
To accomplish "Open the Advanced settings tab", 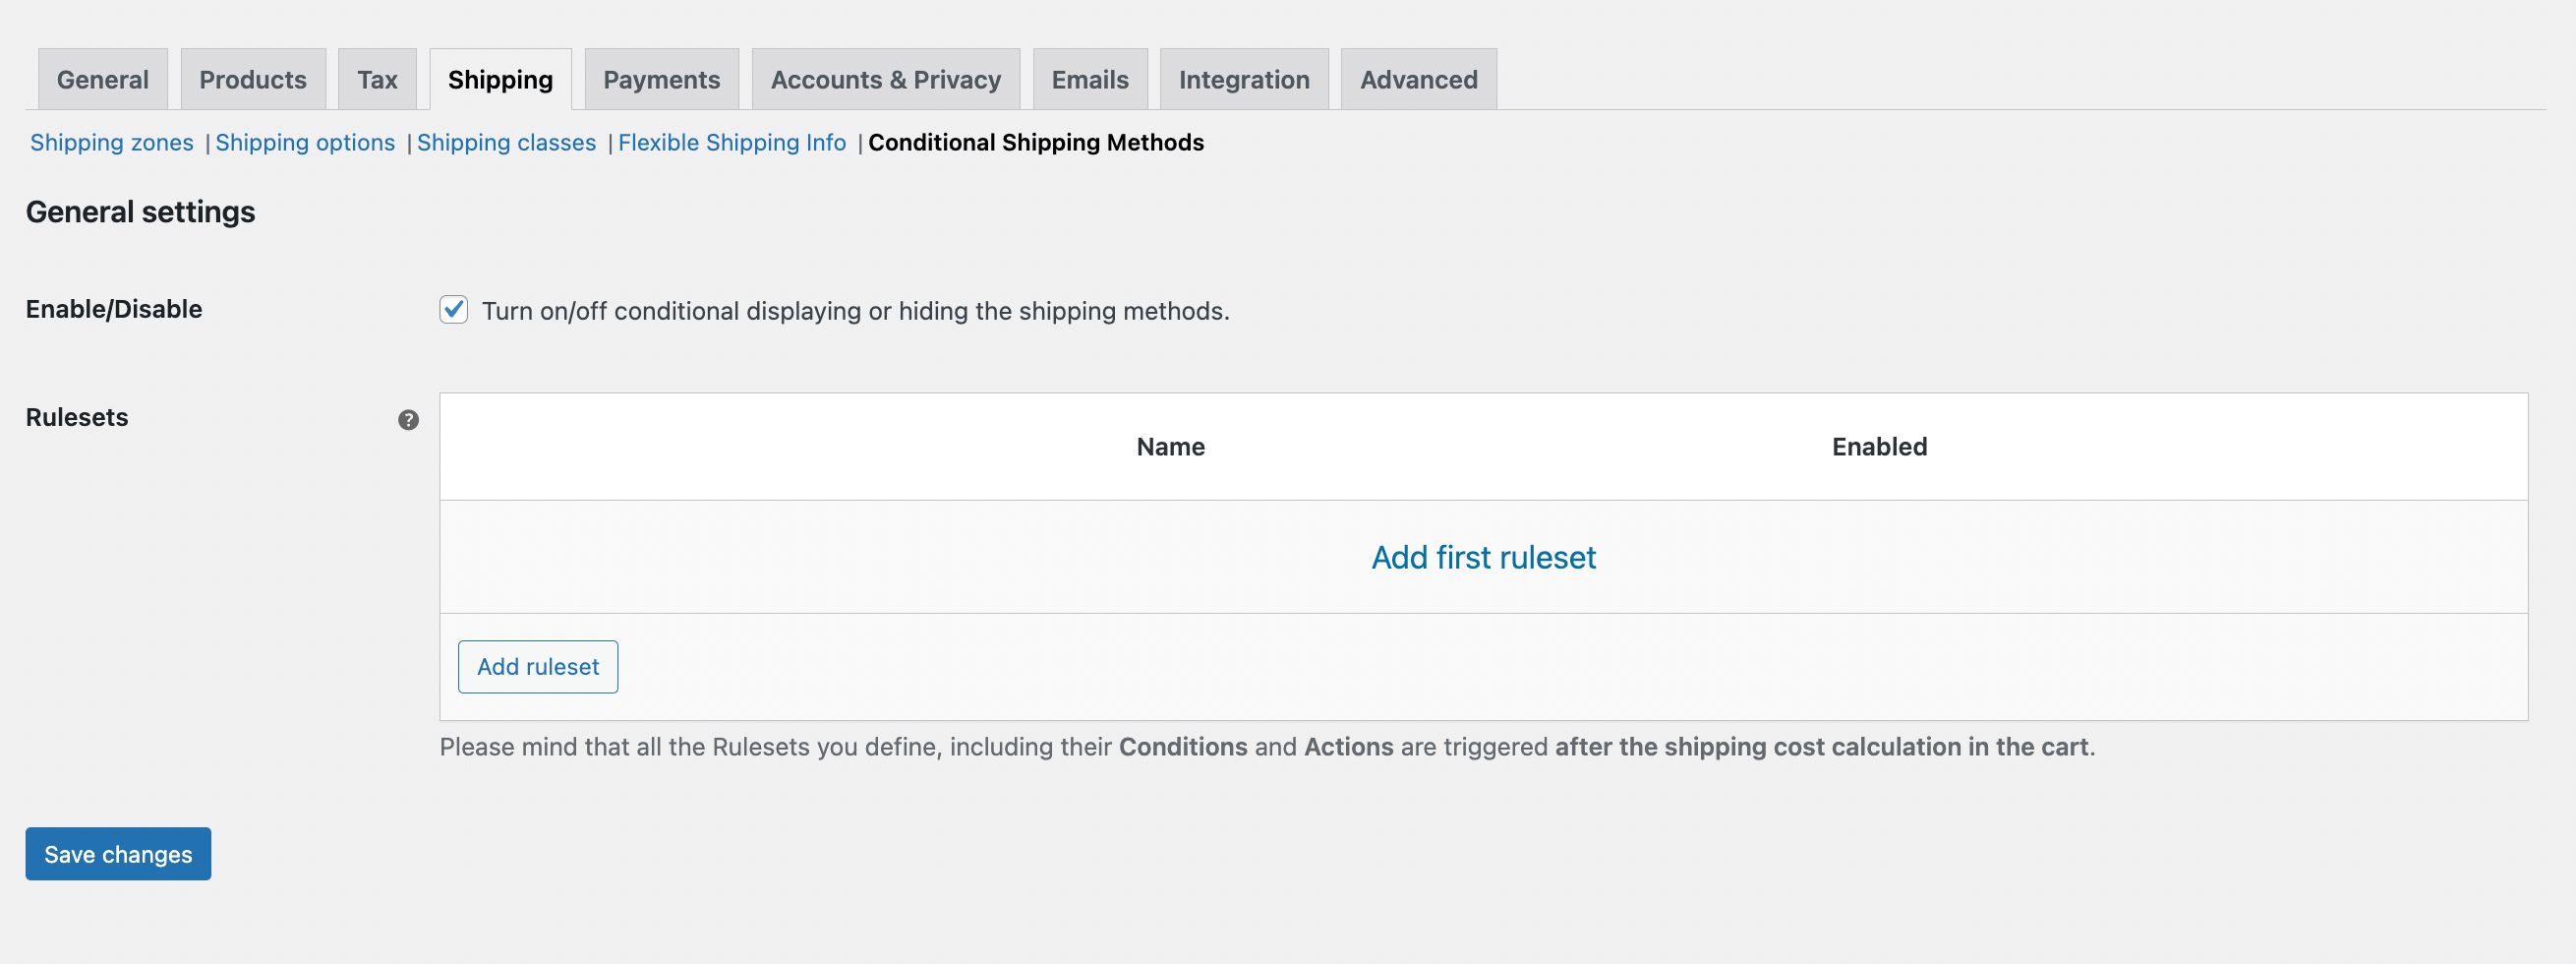I will coord(1418,79).
